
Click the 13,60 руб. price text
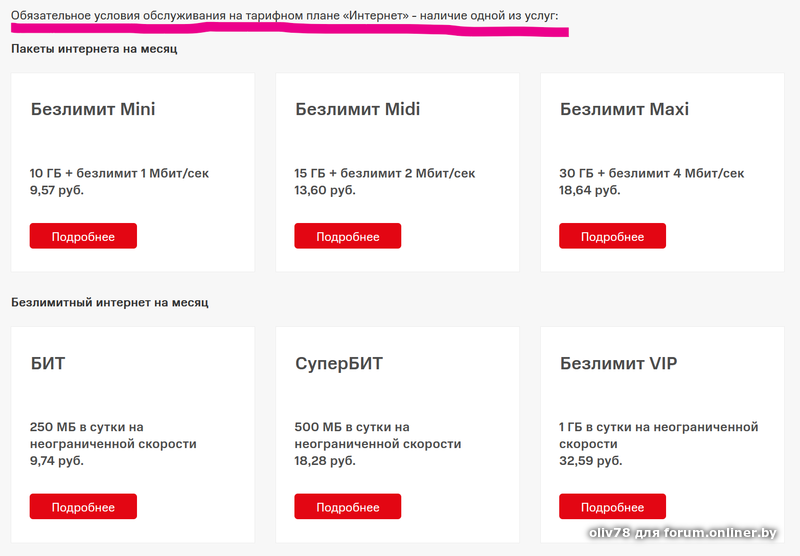pyautogui.click(x=325, y=190)
